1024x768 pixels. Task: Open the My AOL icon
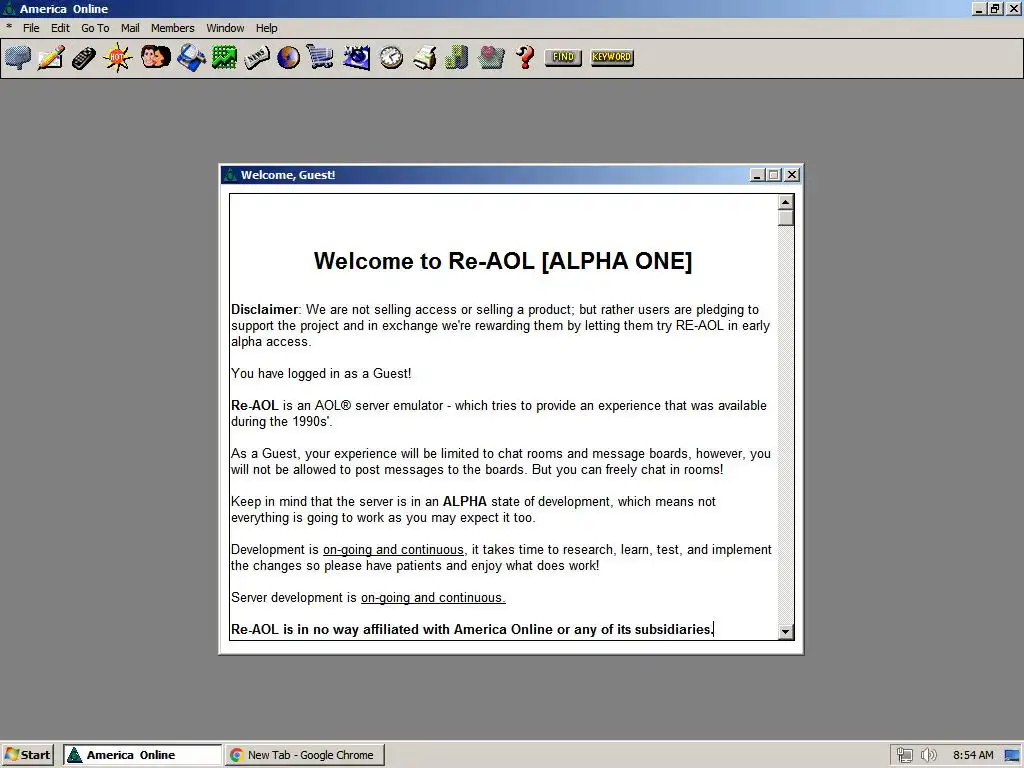[356, 57]
